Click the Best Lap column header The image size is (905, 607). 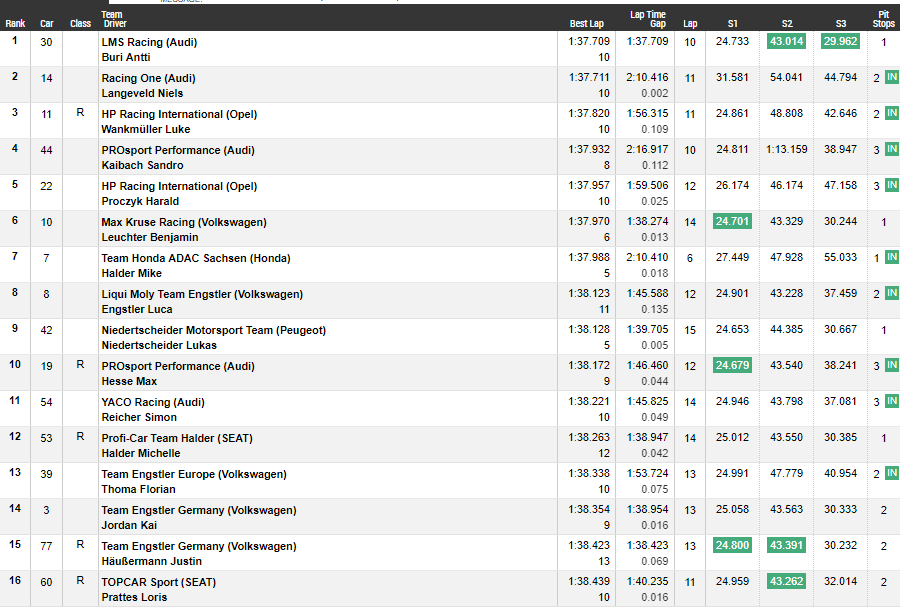[x=586, y=24]
